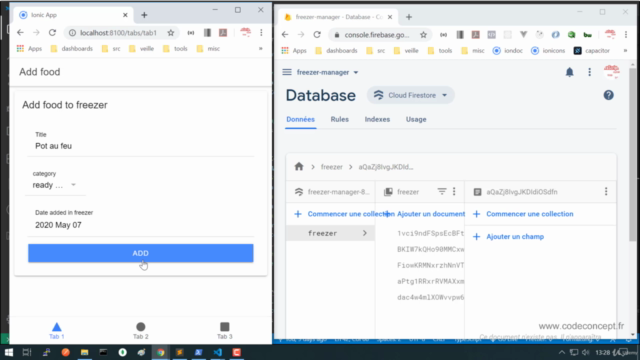This screenshot has height=360, width=640.
Task: Select the Données tab
Action: (300, 119)
